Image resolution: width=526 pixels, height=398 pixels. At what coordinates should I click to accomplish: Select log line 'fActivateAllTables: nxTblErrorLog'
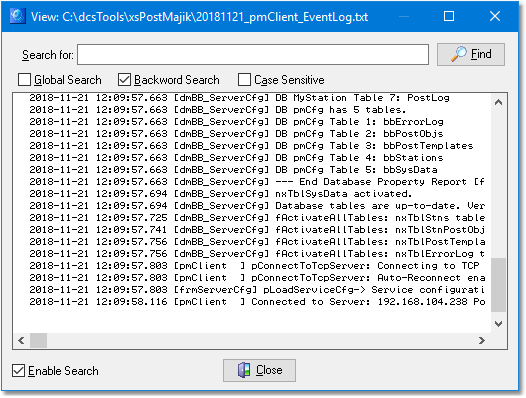pyautogui.click(x=257, y=254)
